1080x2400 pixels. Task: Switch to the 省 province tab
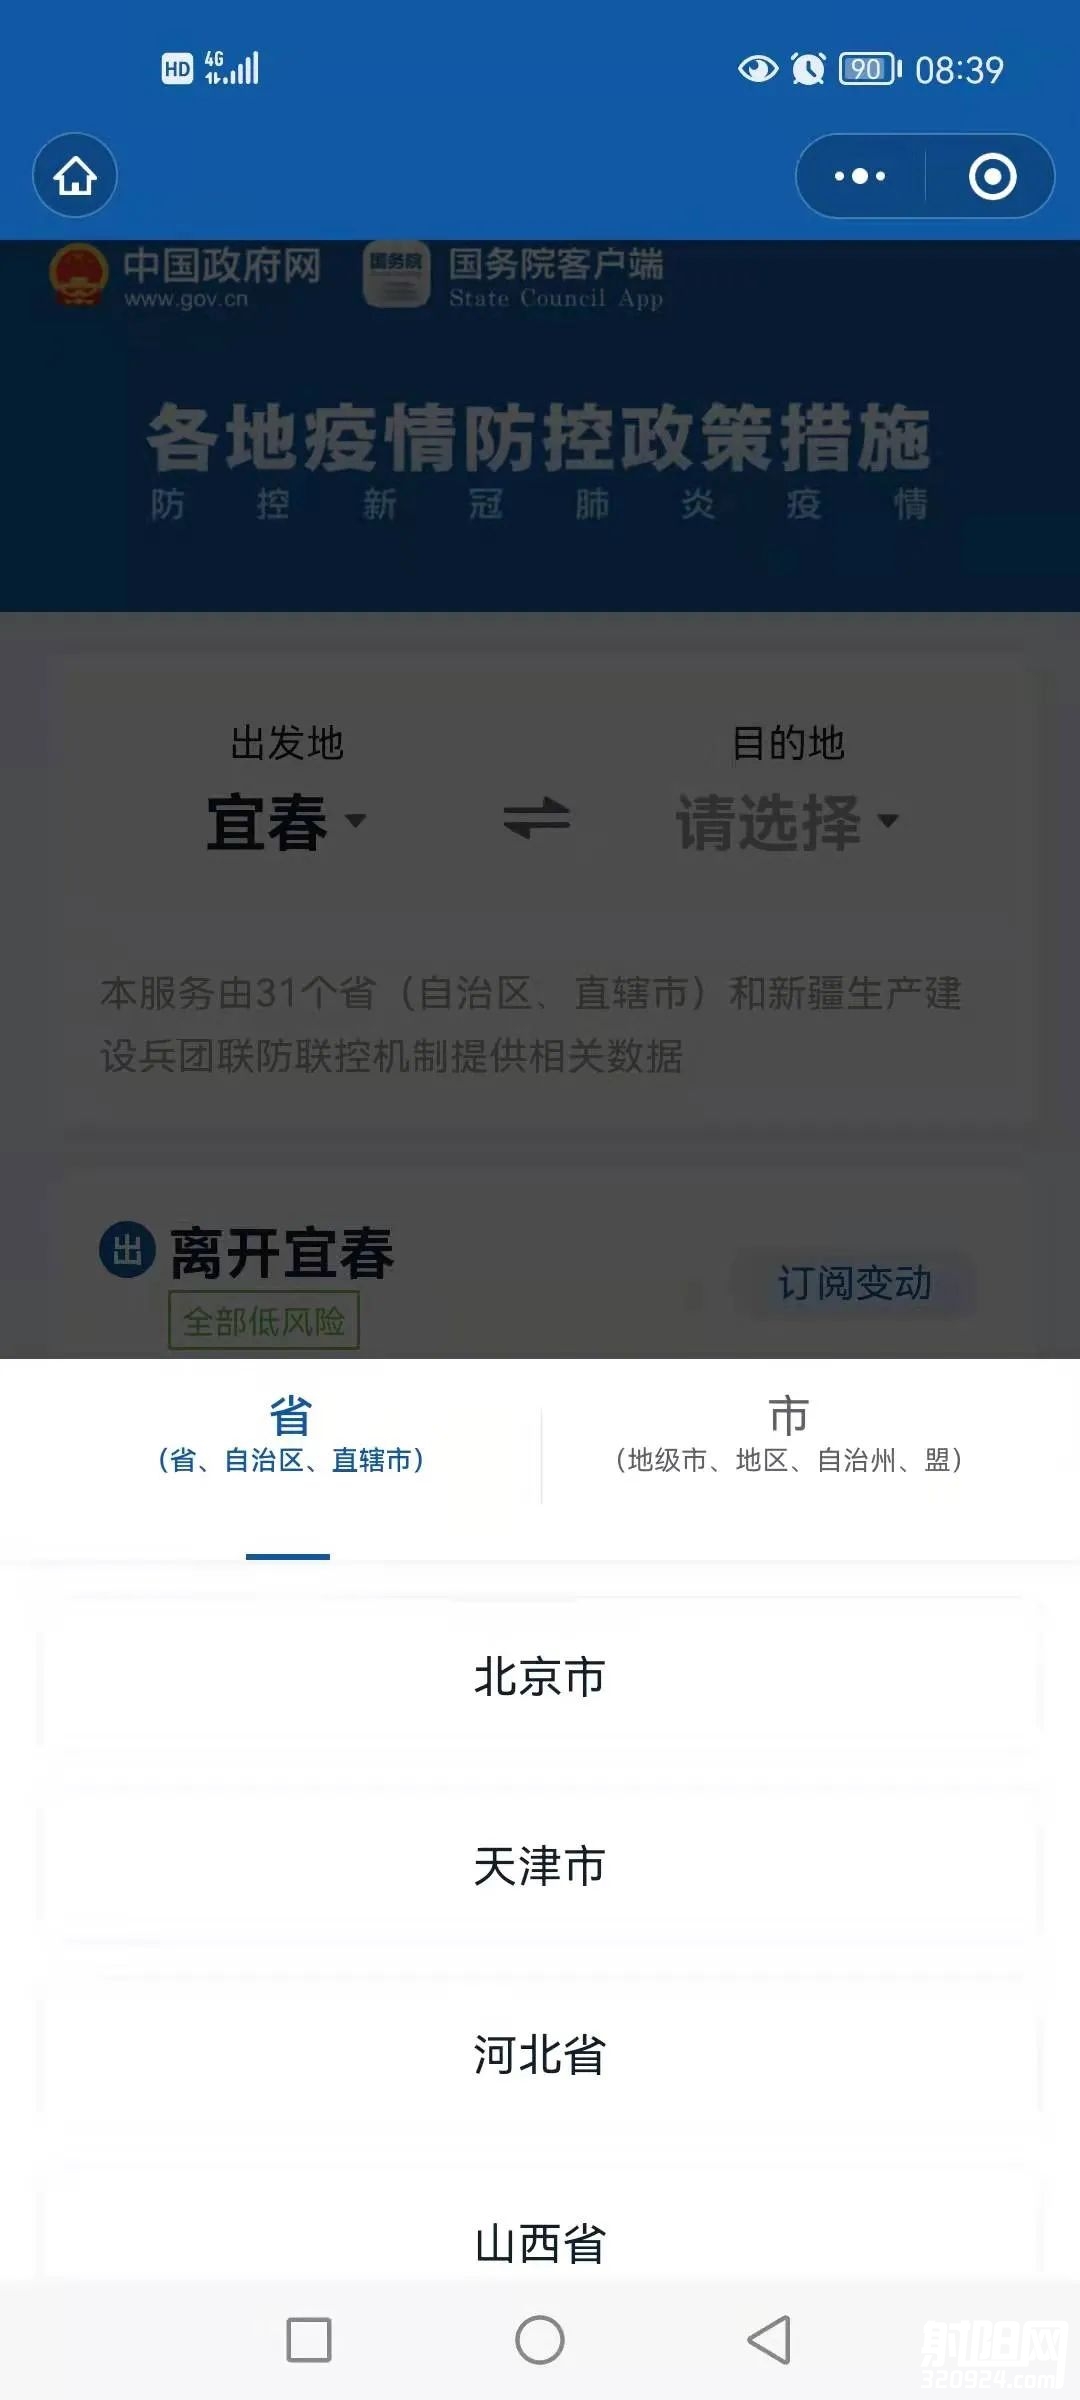click(x=290, y=1435)
